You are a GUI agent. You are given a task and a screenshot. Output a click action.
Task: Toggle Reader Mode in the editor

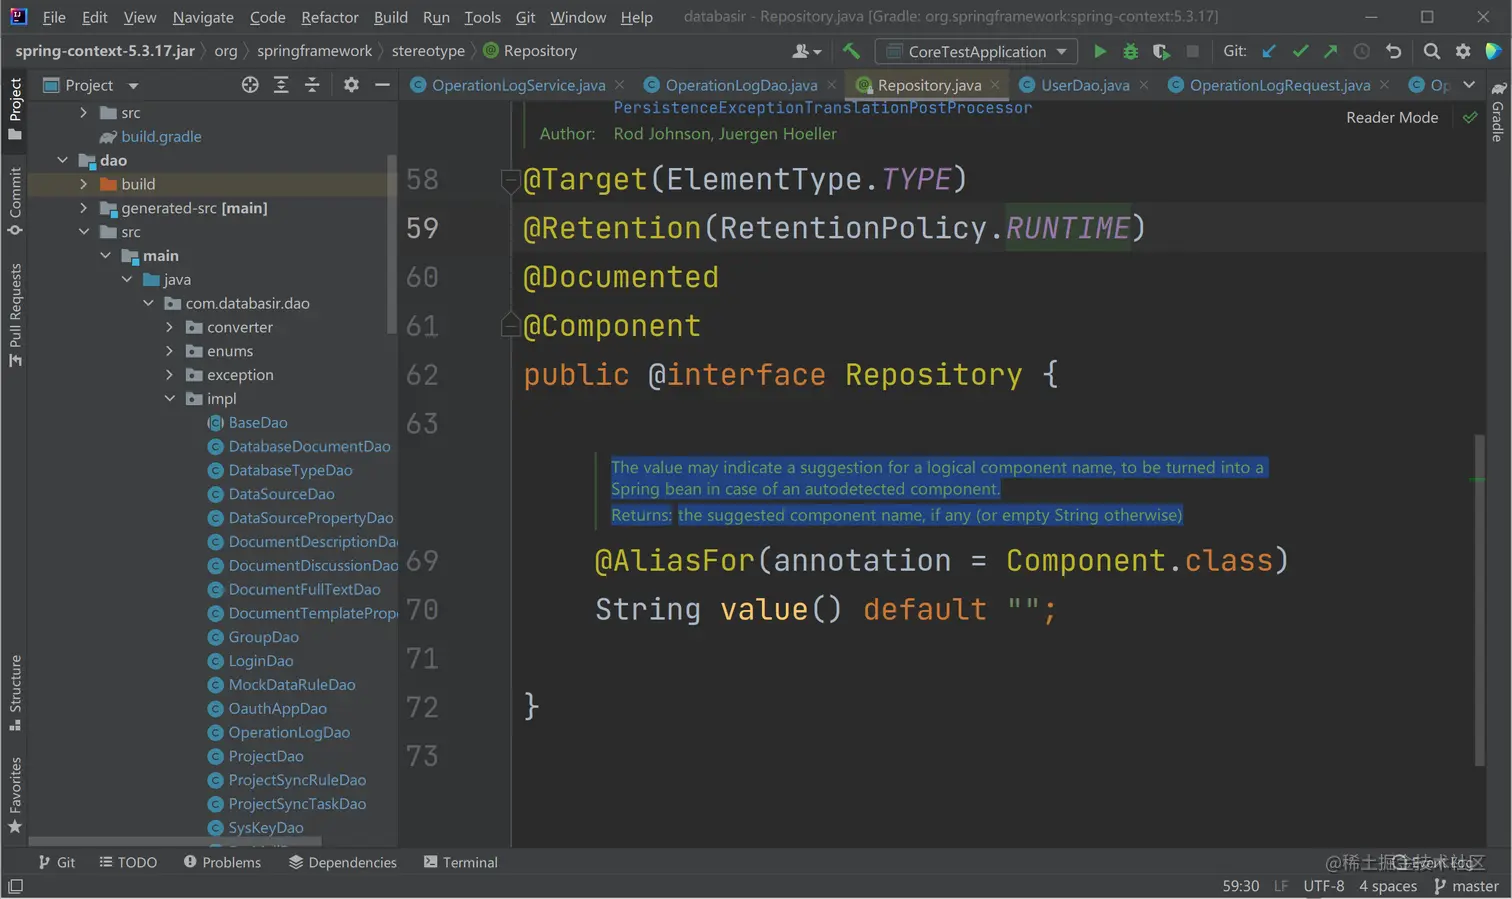click(1391, 117)
